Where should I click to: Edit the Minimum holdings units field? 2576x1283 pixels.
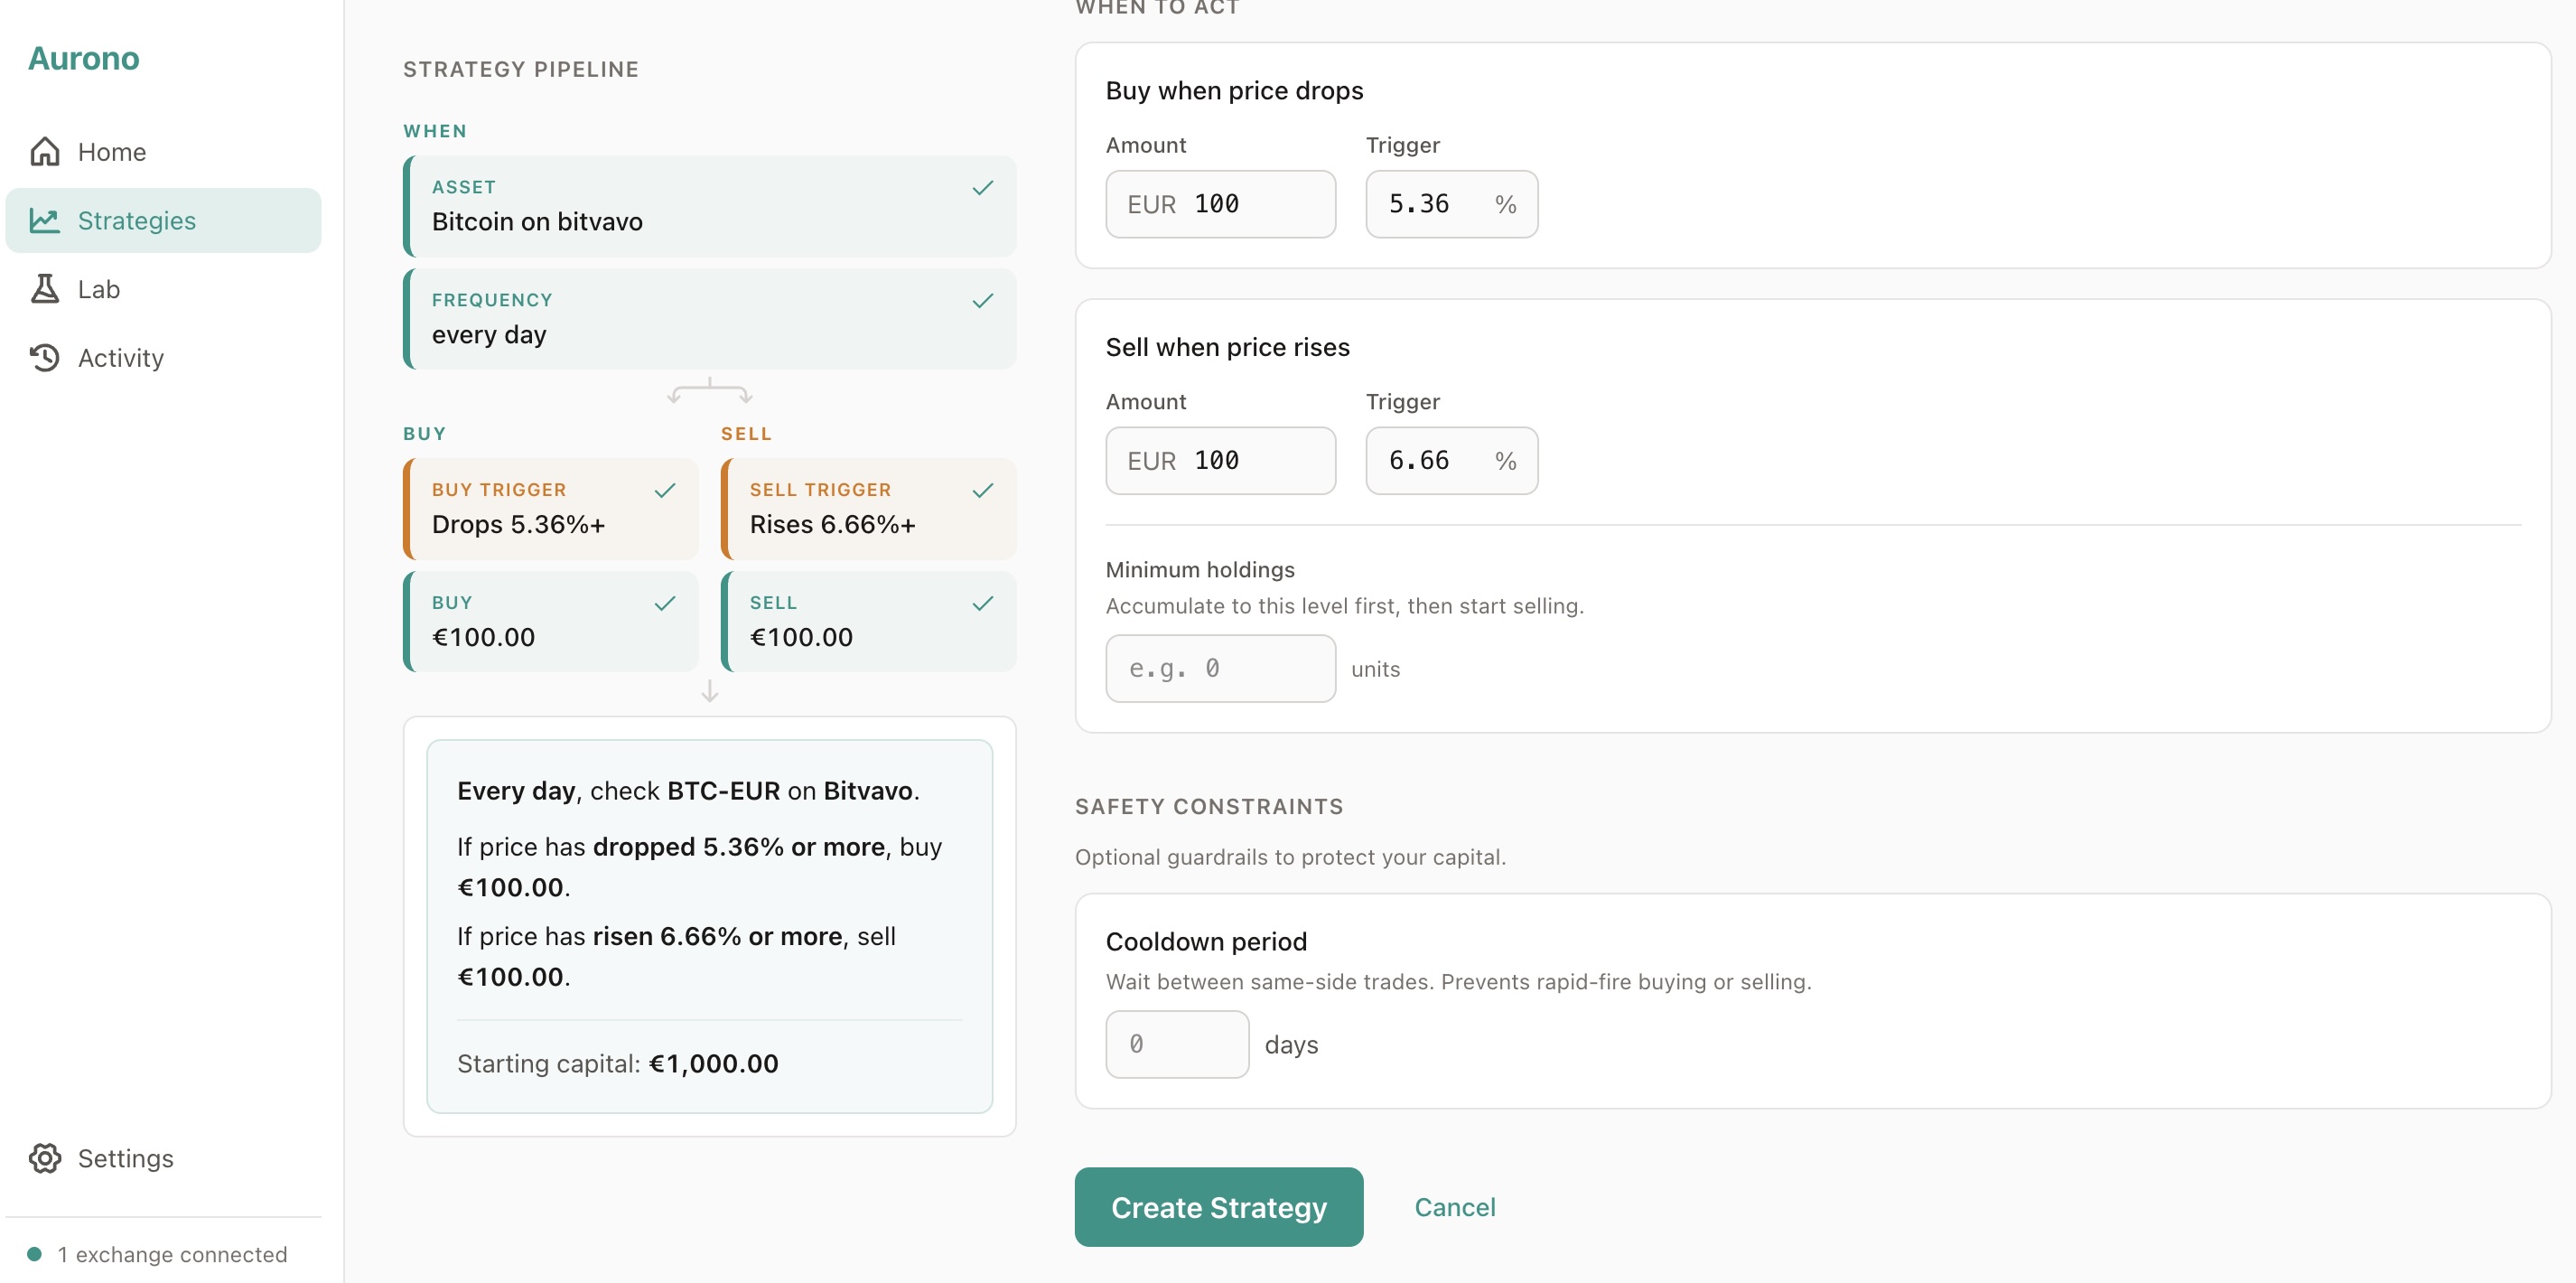pyautogui.click(x=1219, y=667)
